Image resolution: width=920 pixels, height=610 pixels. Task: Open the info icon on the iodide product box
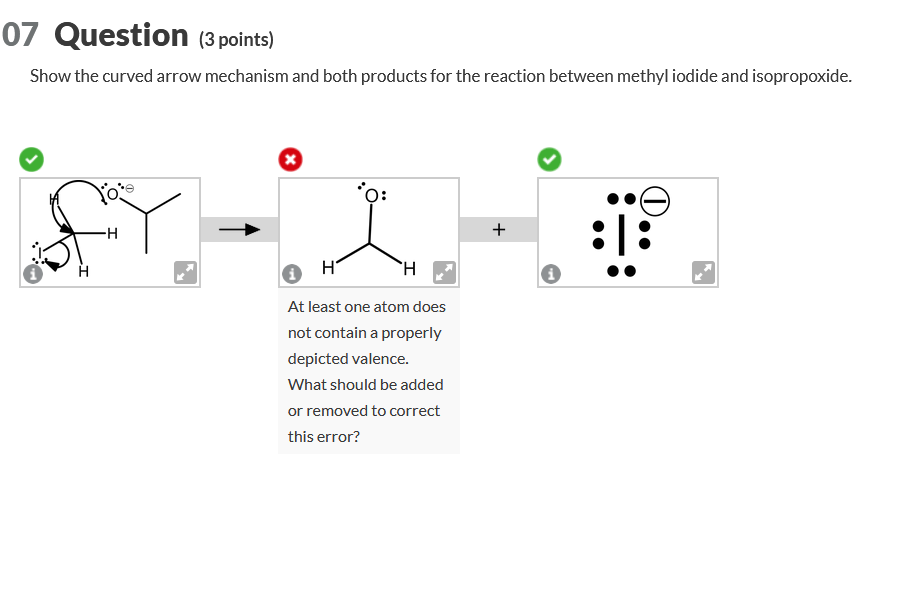click(x=551, y=273)
